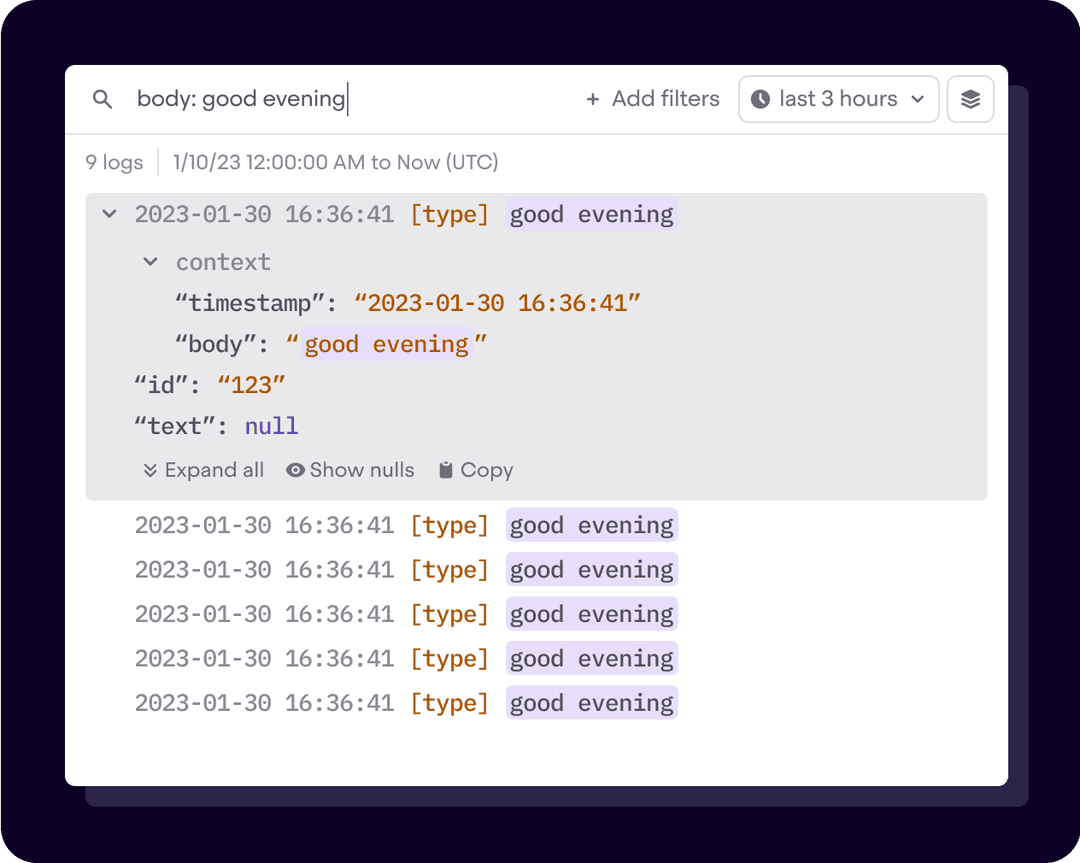Open the layers stack icon button
Image resolution: width=1080 pixels, height=863 pixels.
970,99
